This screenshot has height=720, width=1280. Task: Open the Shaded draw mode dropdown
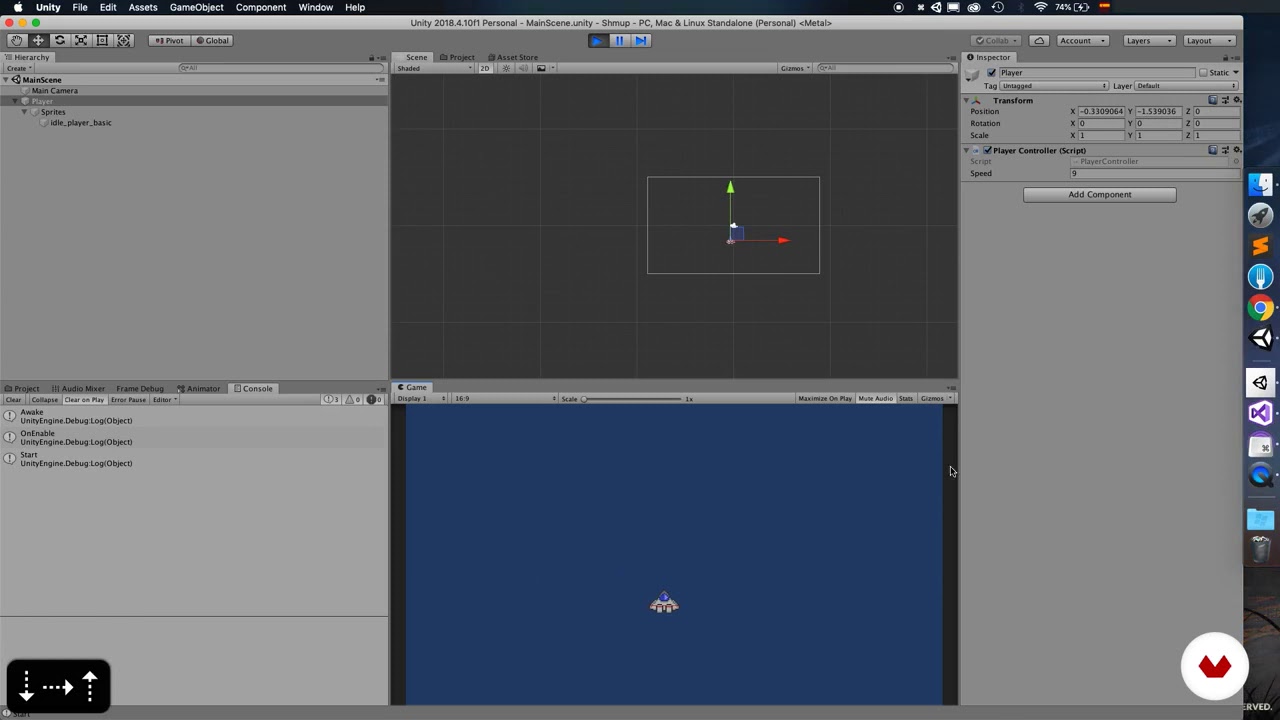click(x=433, y=68)
